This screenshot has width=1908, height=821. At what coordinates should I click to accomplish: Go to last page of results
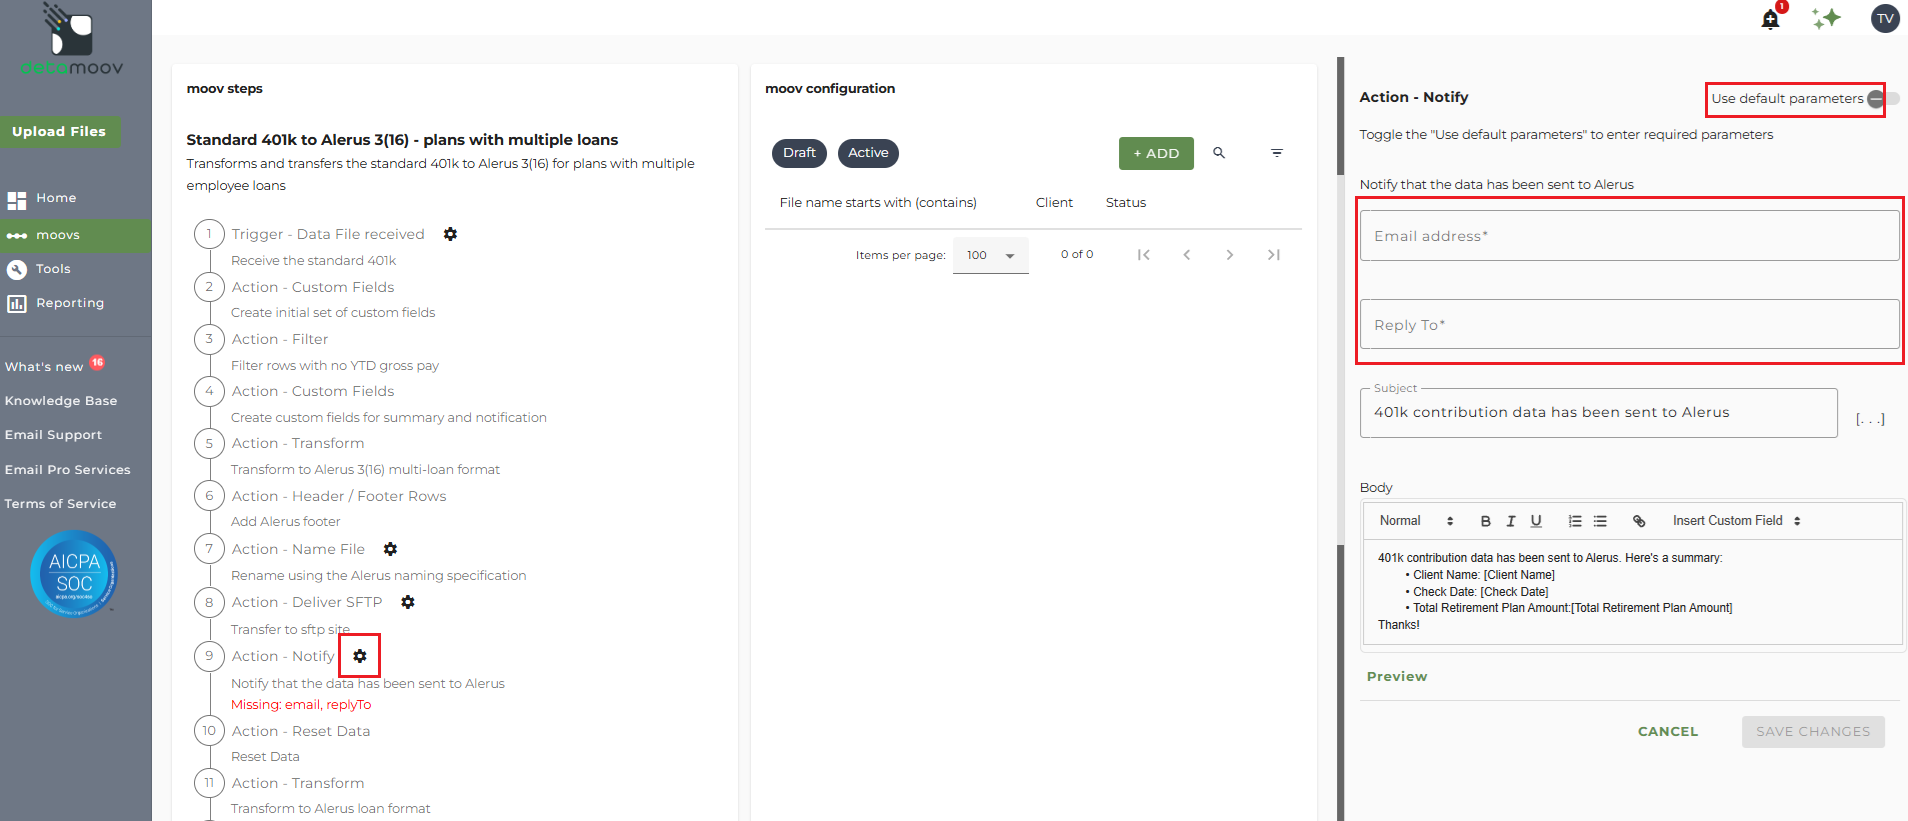(1274, 255)
